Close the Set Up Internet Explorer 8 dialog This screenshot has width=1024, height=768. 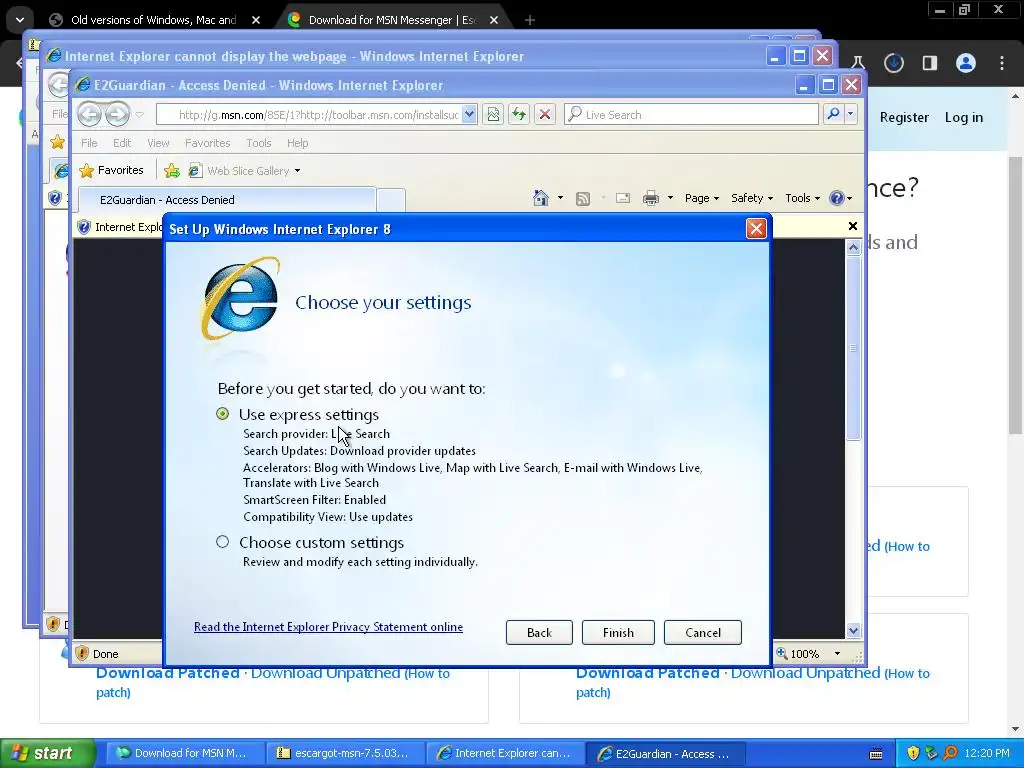[756, 229]
